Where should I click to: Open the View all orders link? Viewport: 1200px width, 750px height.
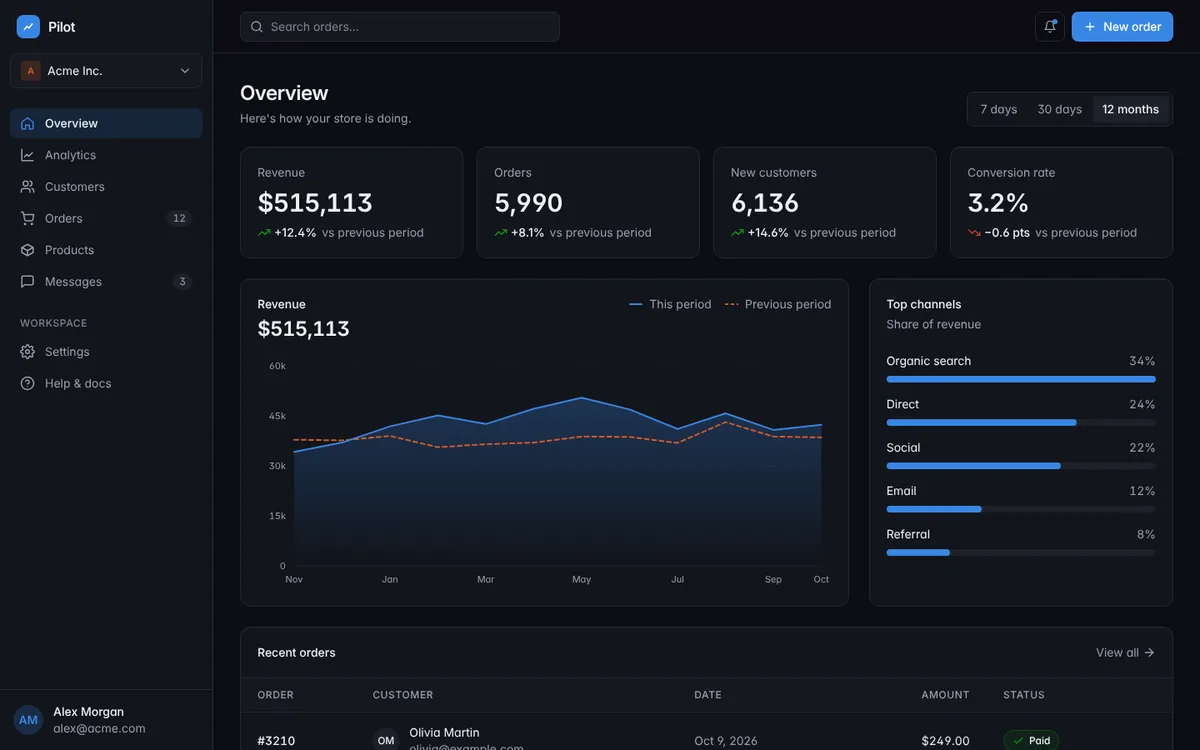[x=1125, y=653]
